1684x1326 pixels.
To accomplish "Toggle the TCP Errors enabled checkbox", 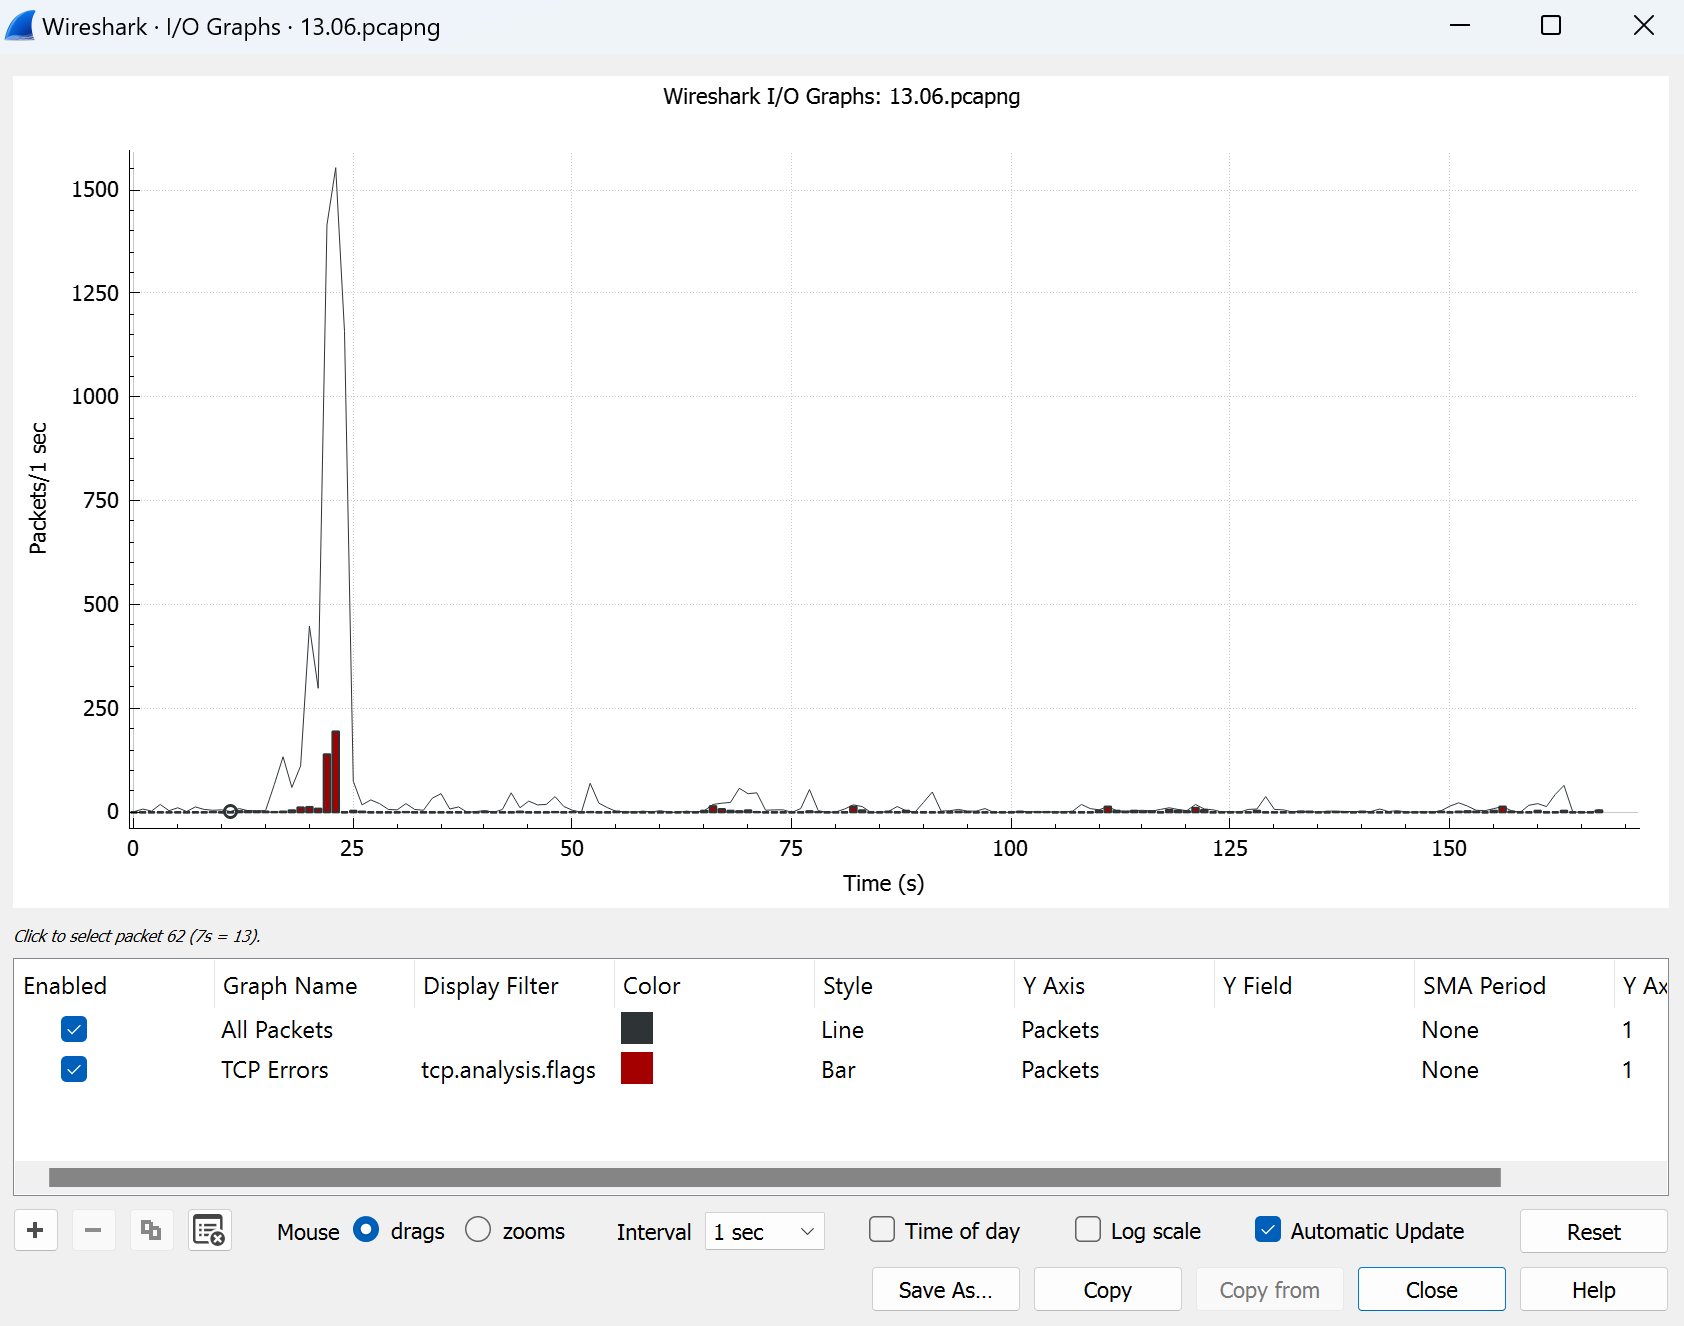I will point(74,1069).
